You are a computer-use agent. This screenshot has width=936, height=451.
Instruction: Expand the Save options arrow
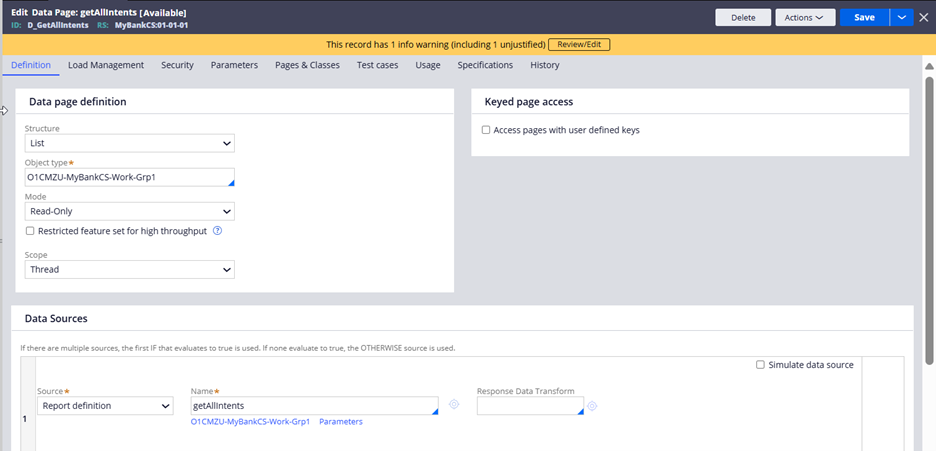point(902,17)
